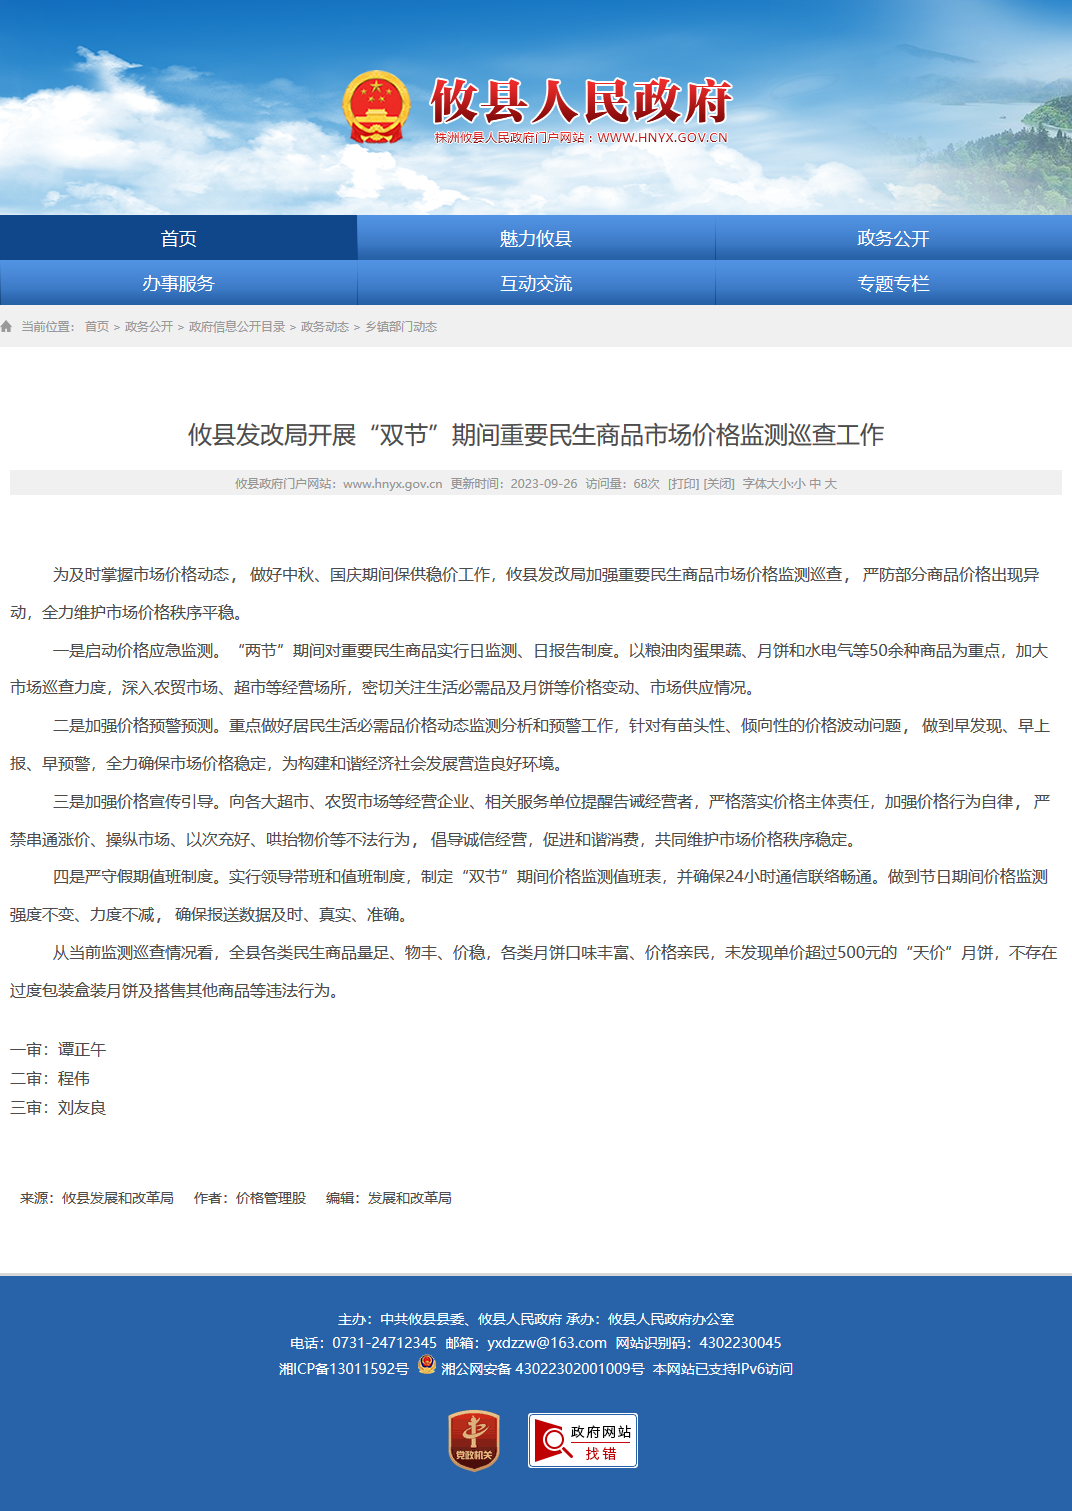Click 湘公网安备 43022302001009号 record link
The height and width of the screenshot is (1511, 1072).
(543, 1369)
